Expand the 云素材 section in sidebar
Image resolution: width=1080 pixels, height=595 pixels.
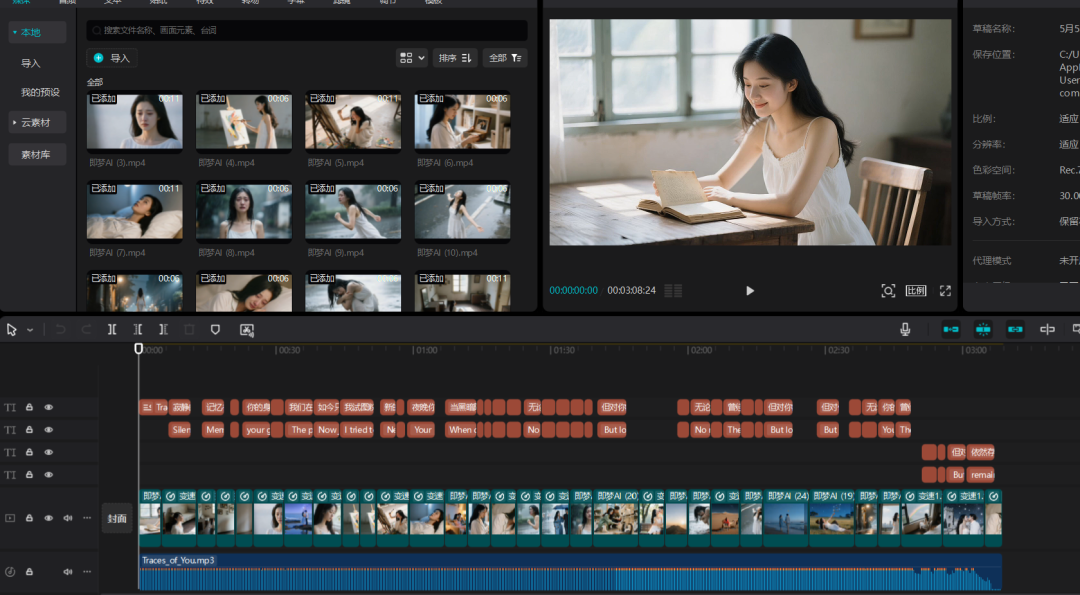tap(37, 122)
